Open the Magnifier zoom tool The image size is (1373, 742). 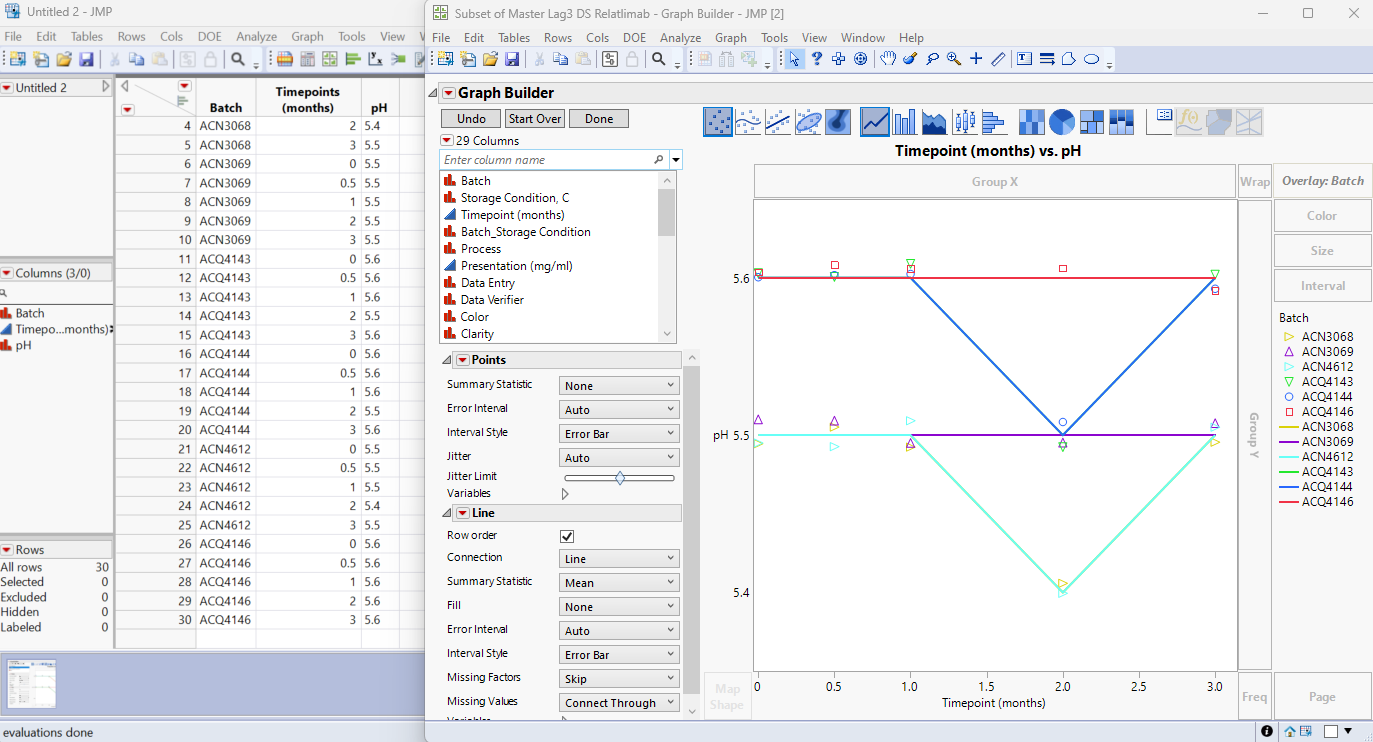click(x=954, y=58)
